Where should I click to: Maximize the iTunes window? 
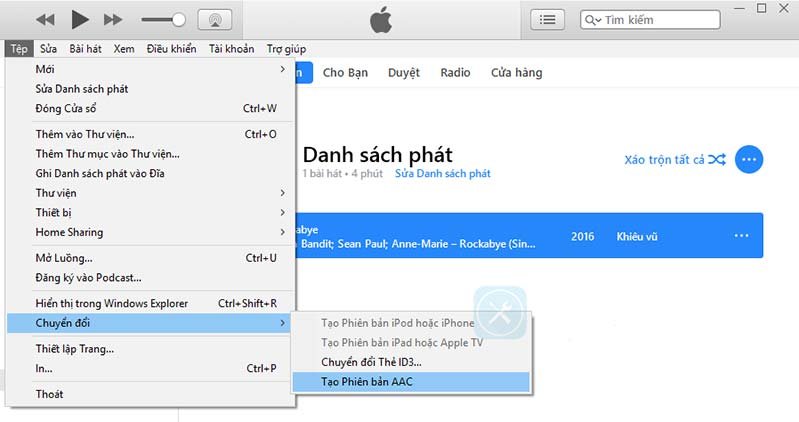(x=761, y=8)
